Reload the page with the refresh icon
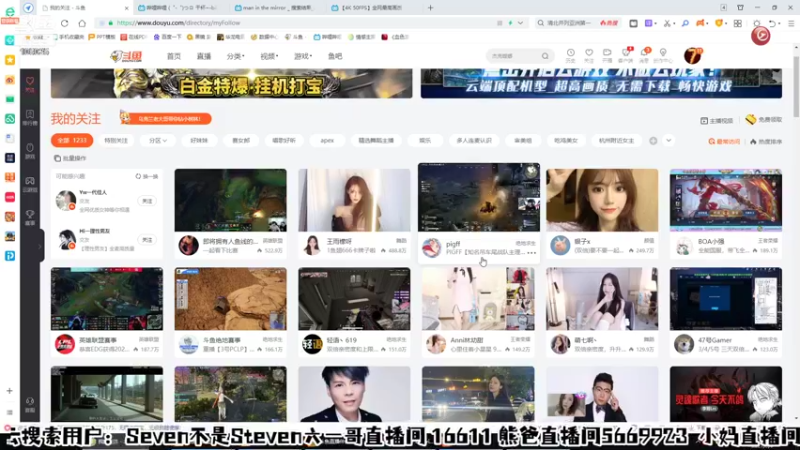This screenshot has height=450, width=800. point(64,23)
